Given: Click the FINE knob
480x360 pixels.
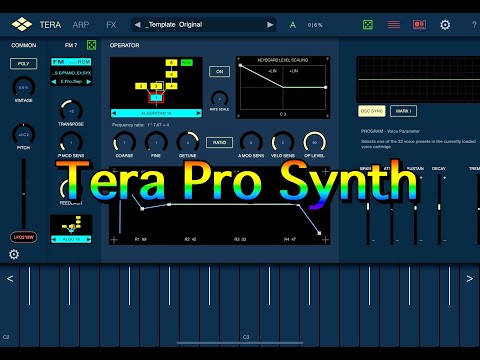Looking at the screenshot, I should click(156, 143).
